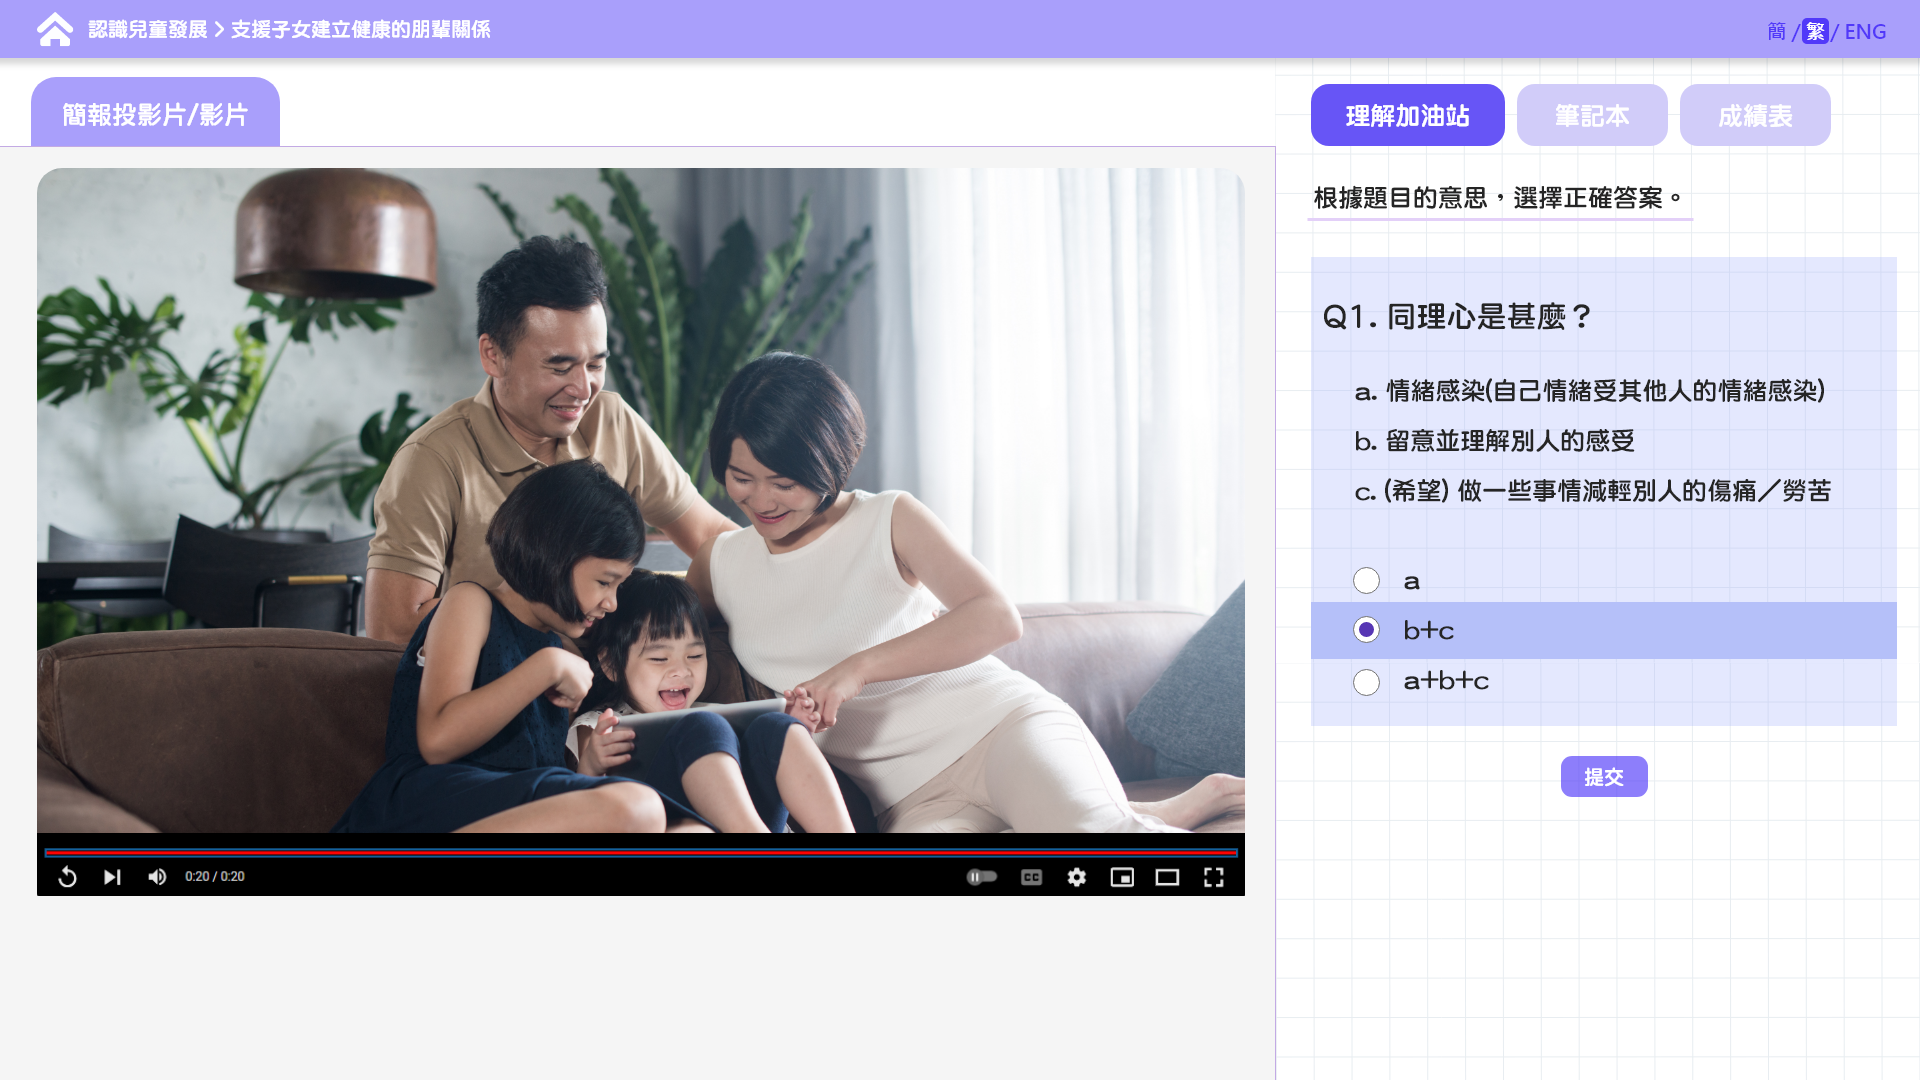Click question text Q1. 同理心是甚麼？
The width and height of the screenshot is (1920, 1080).
coord(1457,317)
